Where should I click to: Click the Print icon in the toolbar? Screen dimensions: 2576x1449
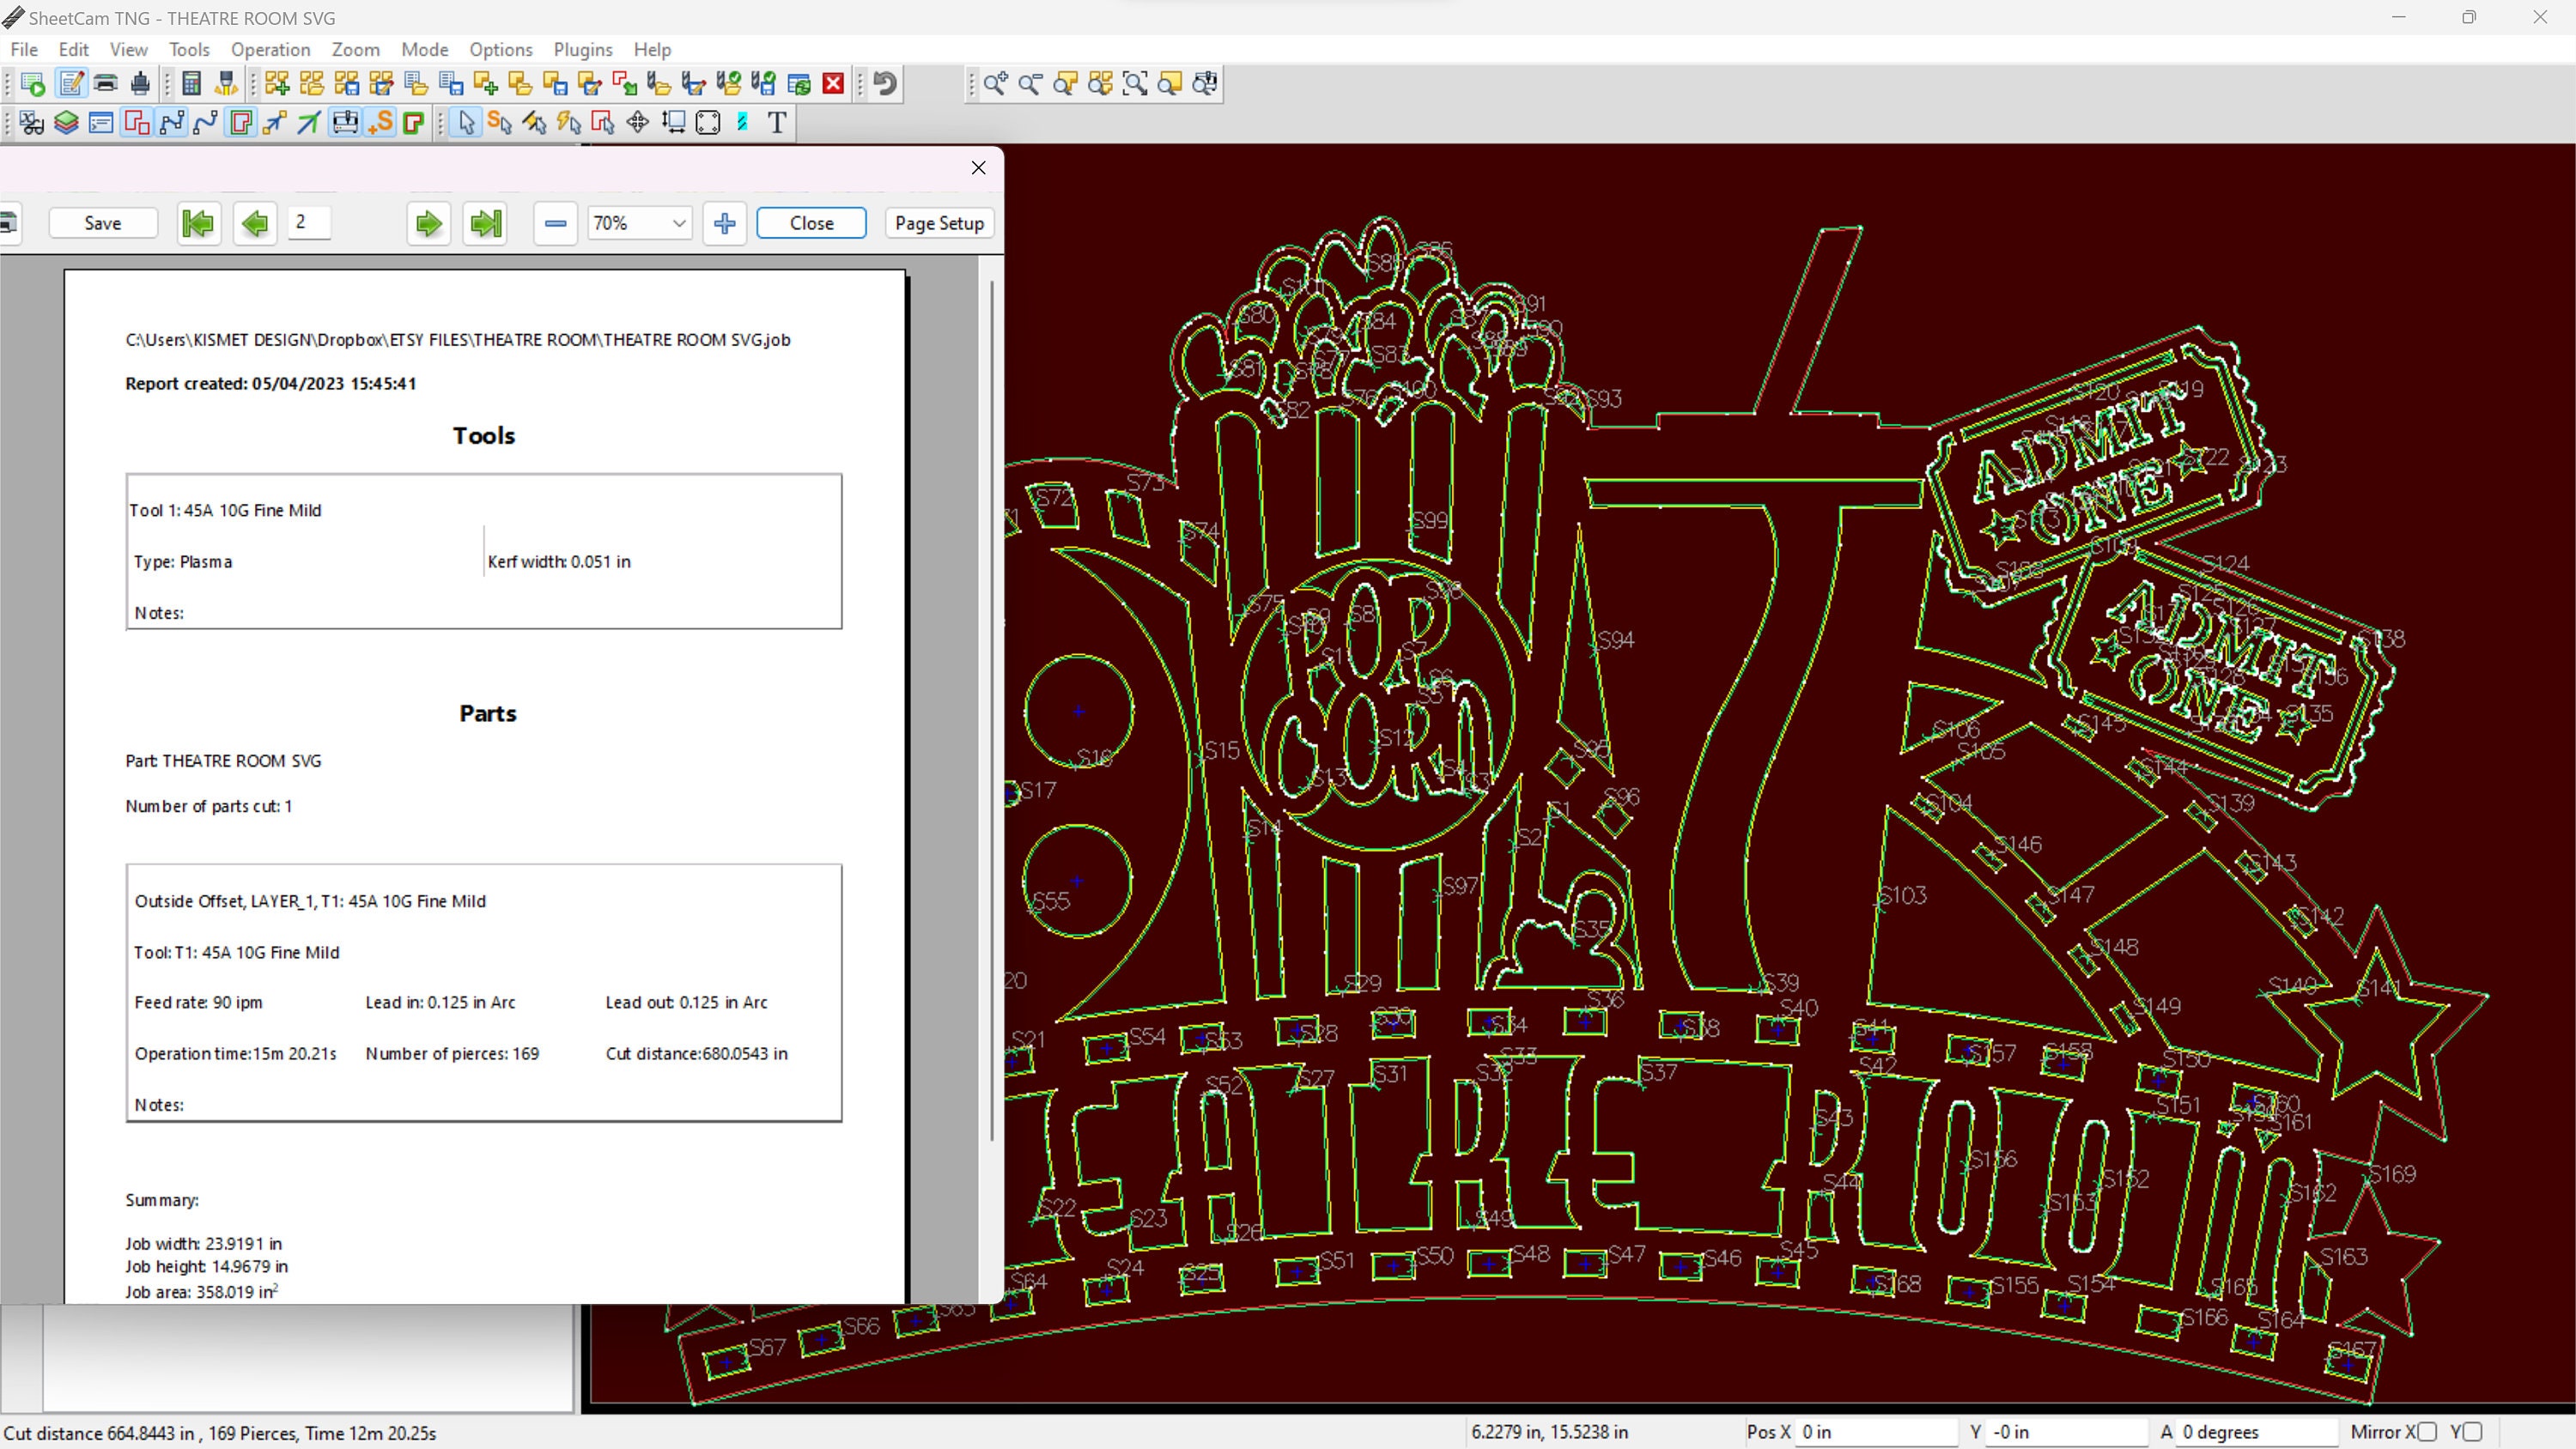(105, 83)
